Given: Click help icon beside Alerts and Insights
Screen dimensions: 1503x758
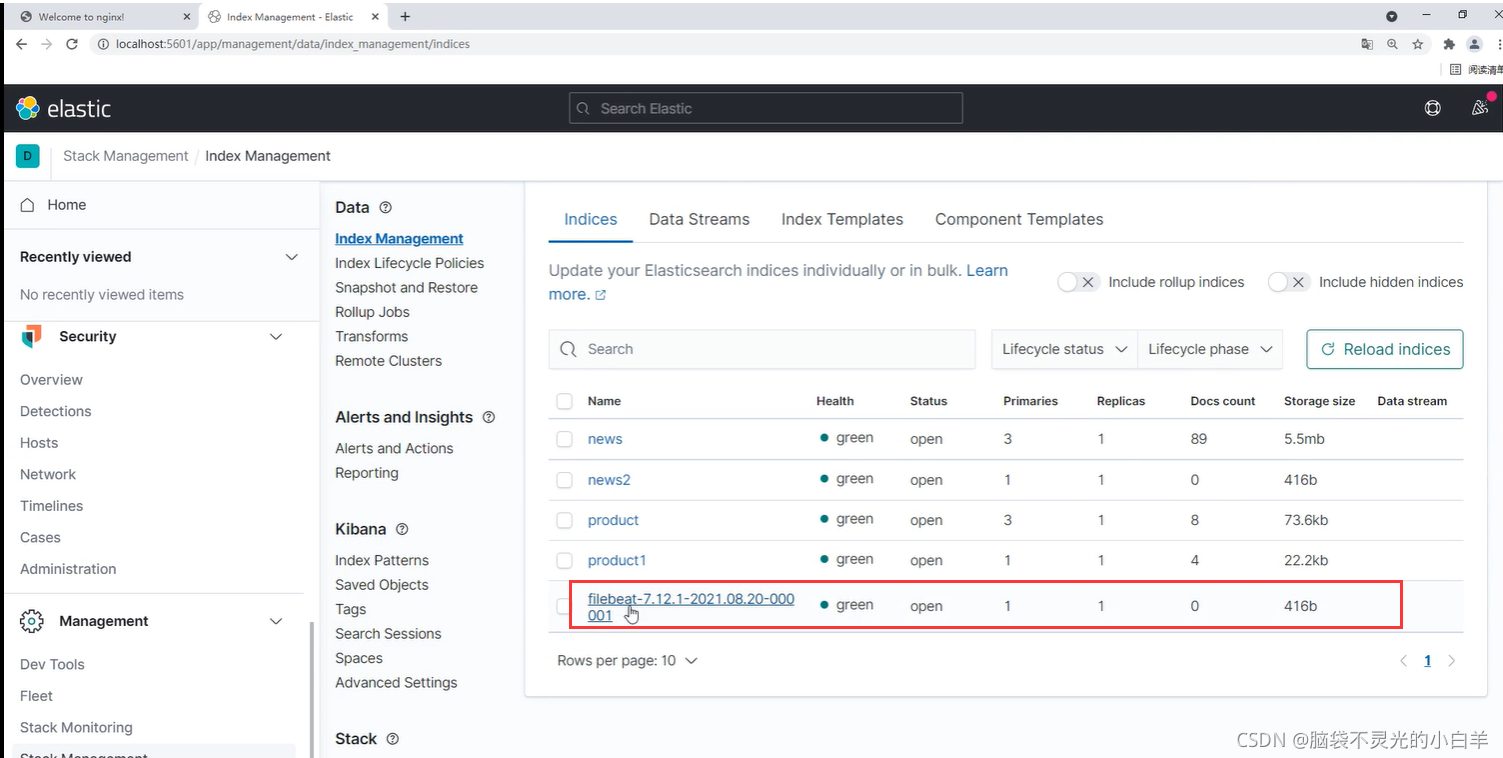Looking at the screenshot, I should [x=489, y=417].
